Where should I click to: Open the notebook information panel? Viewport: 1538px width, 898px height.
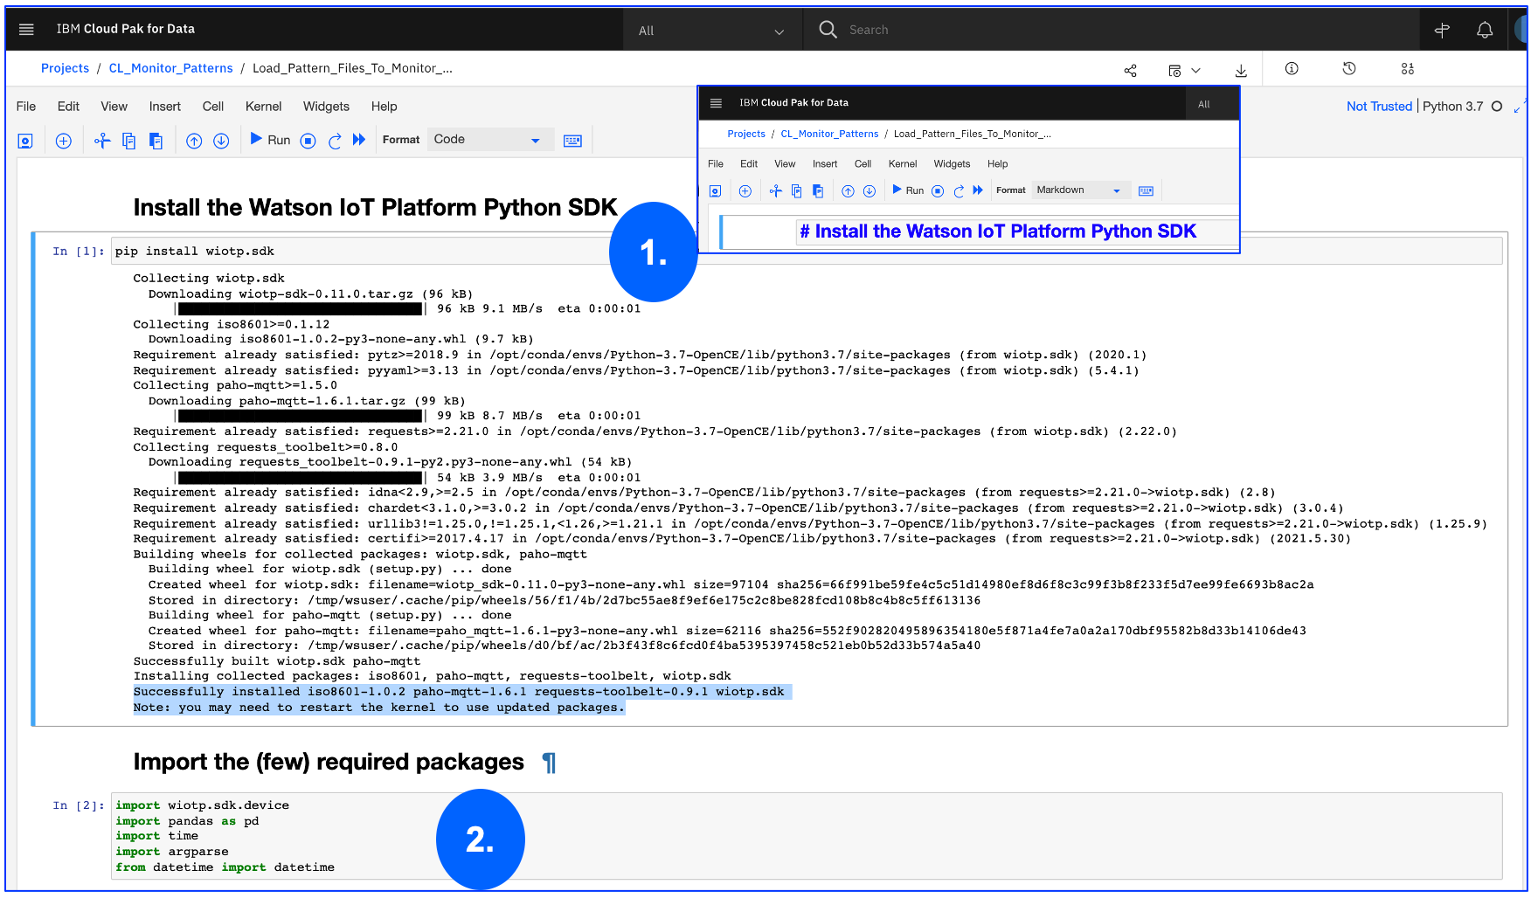(1292, 68)
